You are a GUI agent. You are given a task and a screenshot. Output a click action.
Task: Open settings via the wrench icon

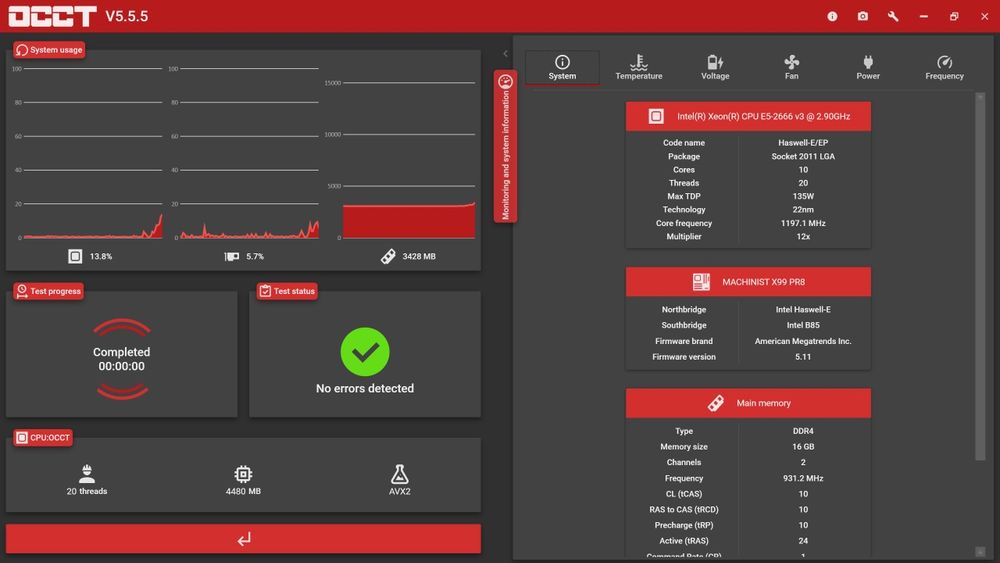coord(893,17)
